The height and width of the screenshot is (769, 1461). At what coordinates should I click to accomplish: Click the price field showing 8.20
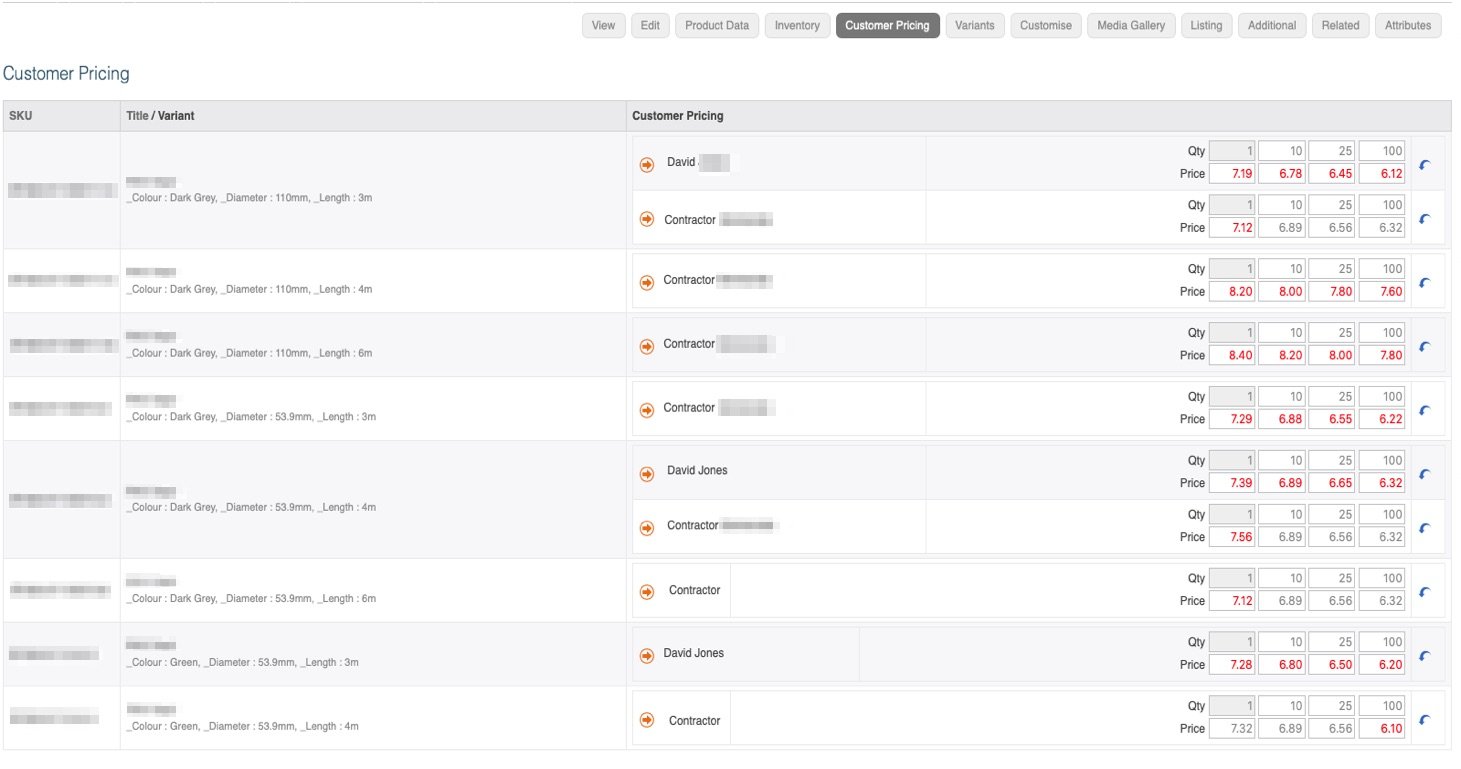[1232, 292]
